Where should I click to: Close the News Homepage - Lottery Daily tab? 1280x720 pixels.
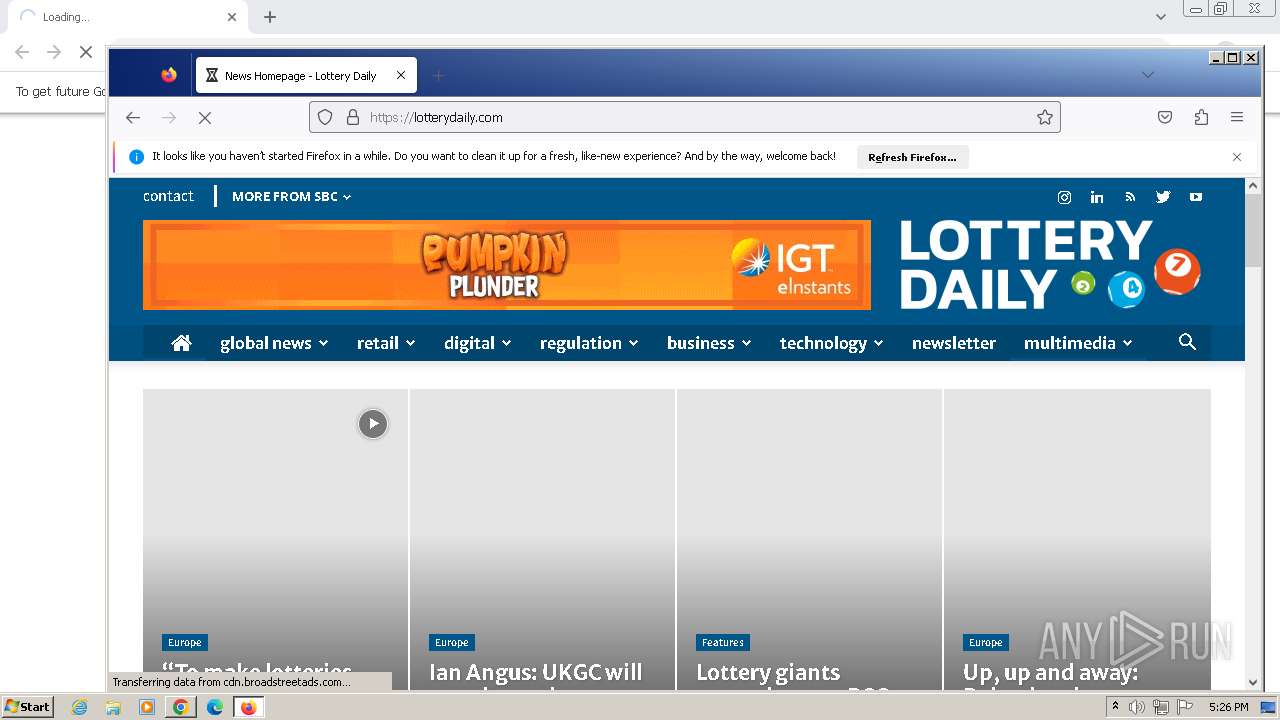(401, 75)
